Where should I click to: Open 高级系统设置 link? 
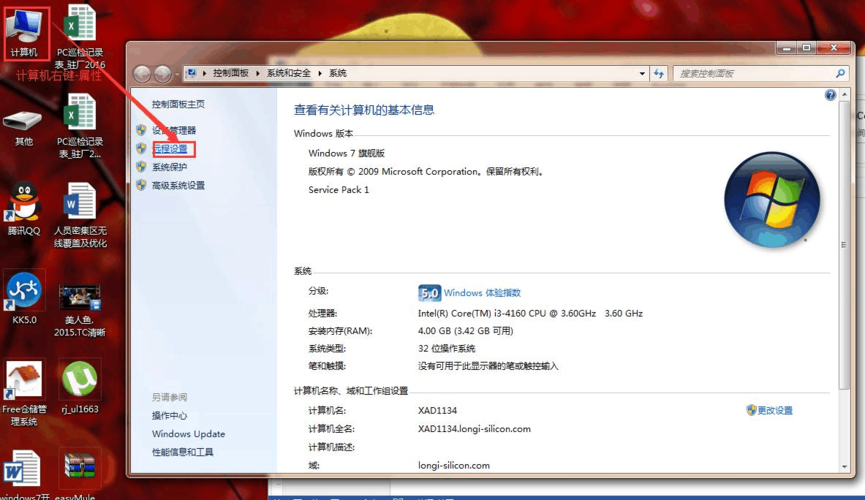tap(178, 185)
